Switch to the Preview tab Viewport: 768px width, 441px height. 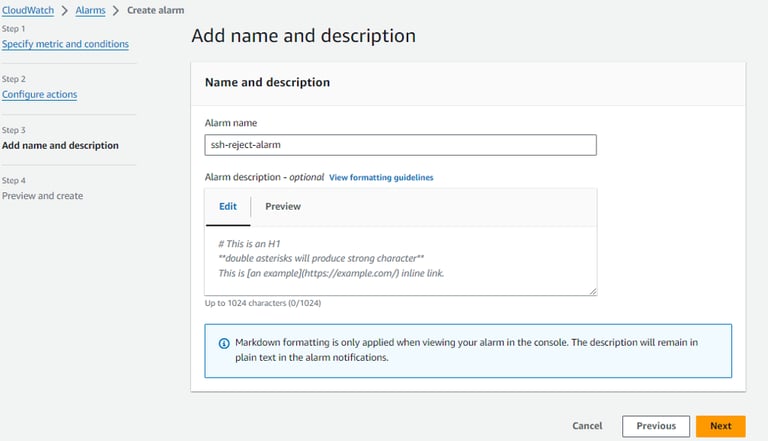click(x=283, y=206)
